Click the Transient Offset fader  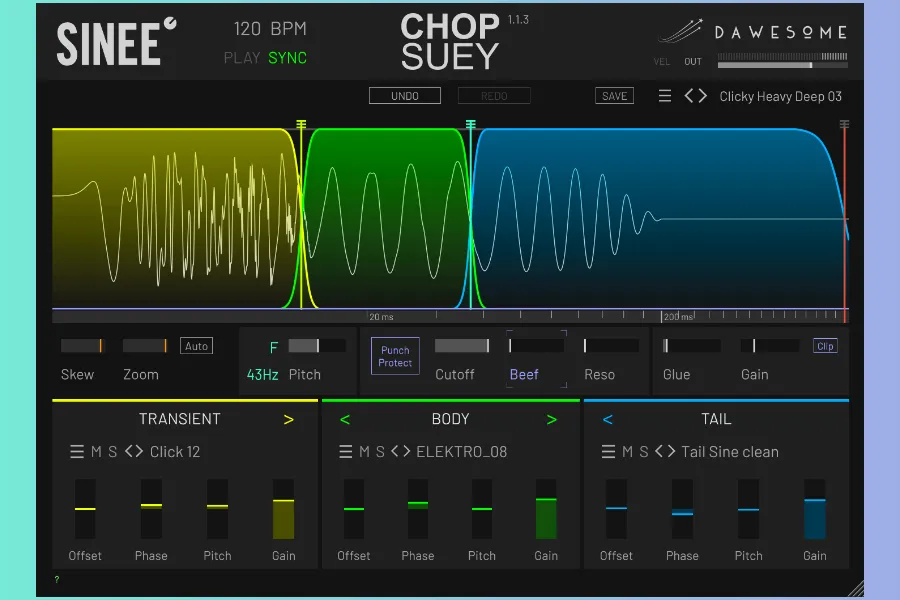(x=85, y=509)
